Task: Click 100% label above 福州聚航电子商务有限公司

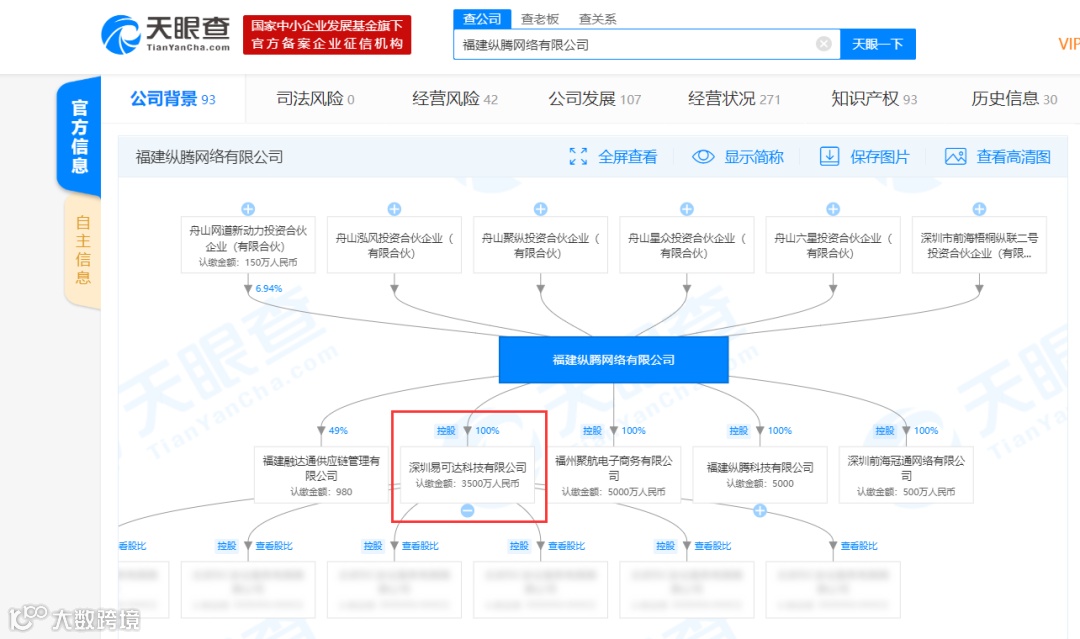Action: pos(634,430)
